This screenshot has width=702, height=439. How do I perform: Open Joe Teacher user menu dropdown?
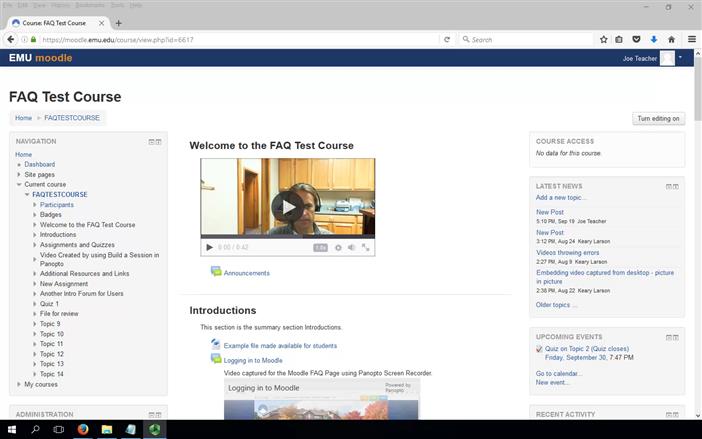pos(680,58)
